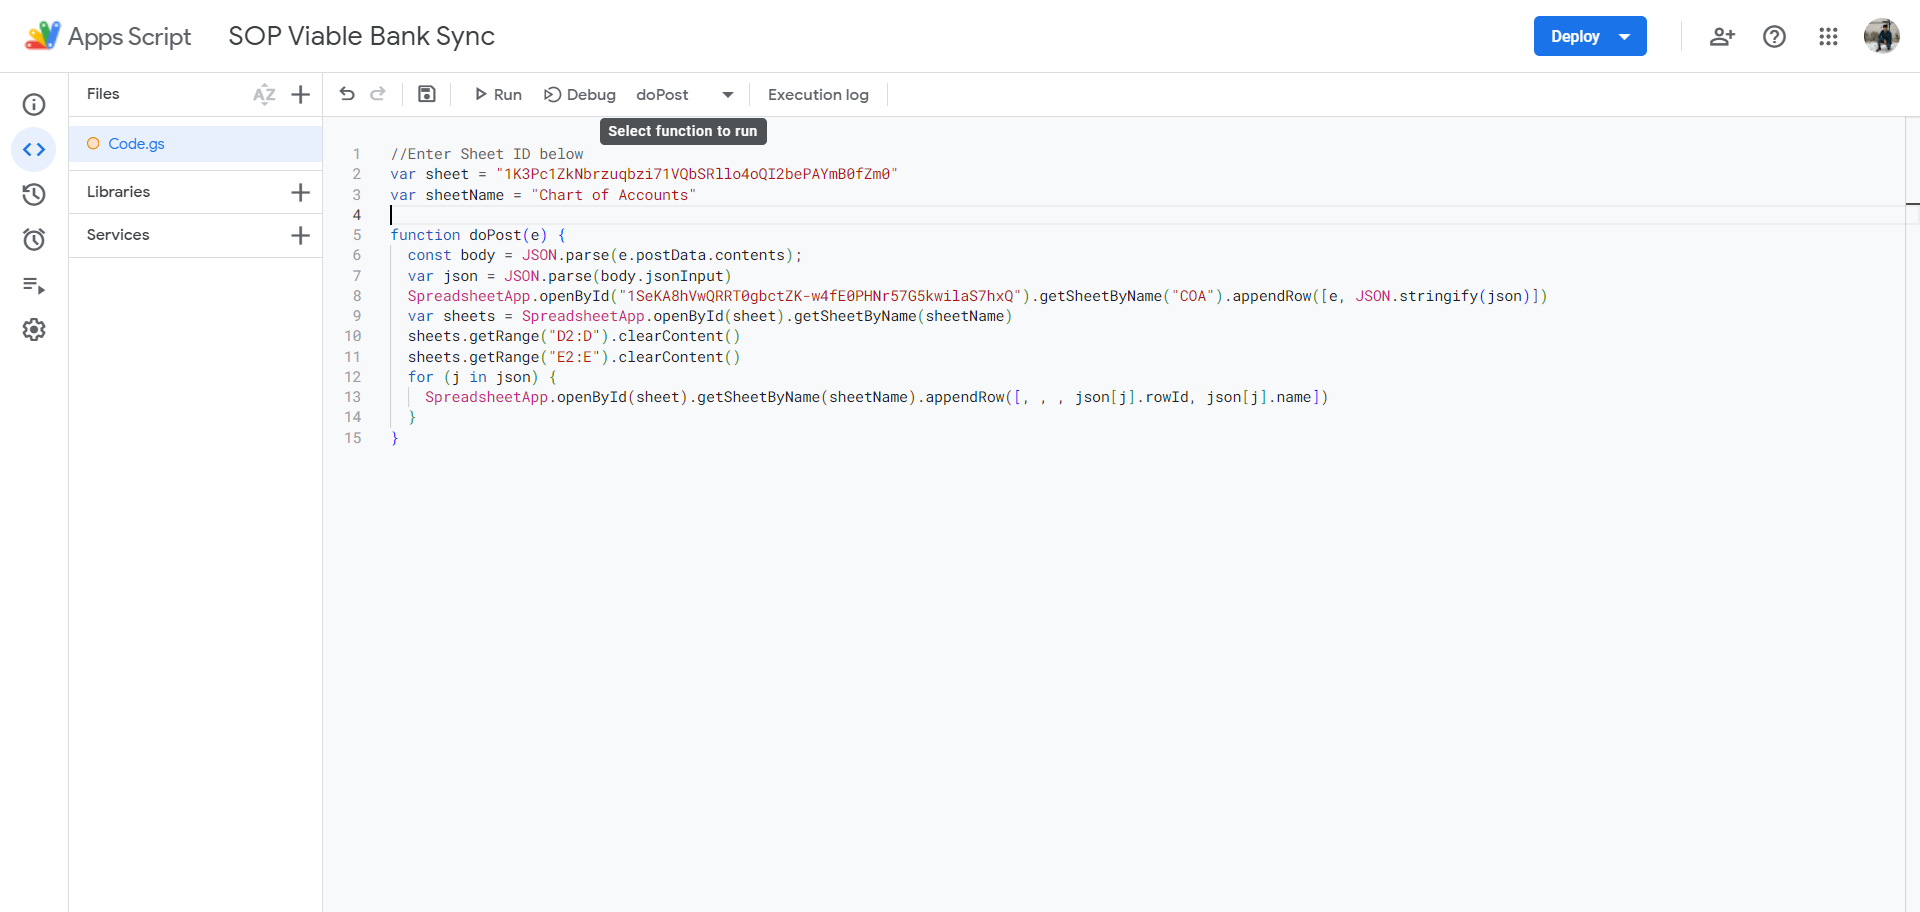The width and height of the screenshot is (1920, 912).
Task: Click the sheets.getRange("D2:D") line
Action: (x=574, y=336)
